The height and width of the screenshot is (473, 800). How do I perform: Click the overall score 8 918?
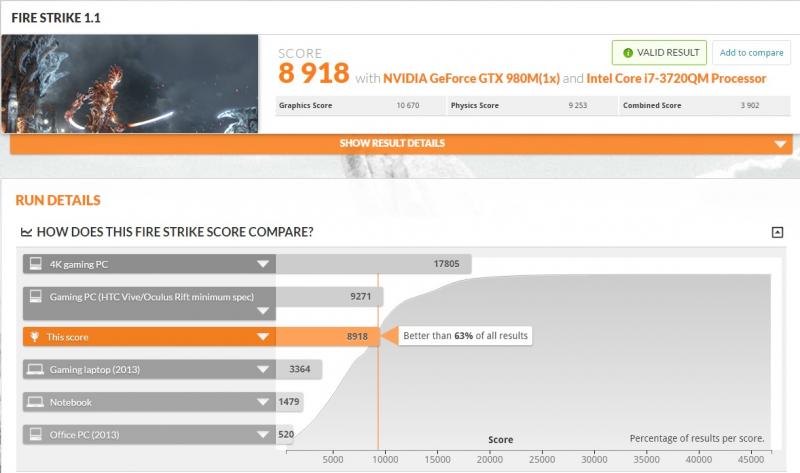[x=314, y=73]
